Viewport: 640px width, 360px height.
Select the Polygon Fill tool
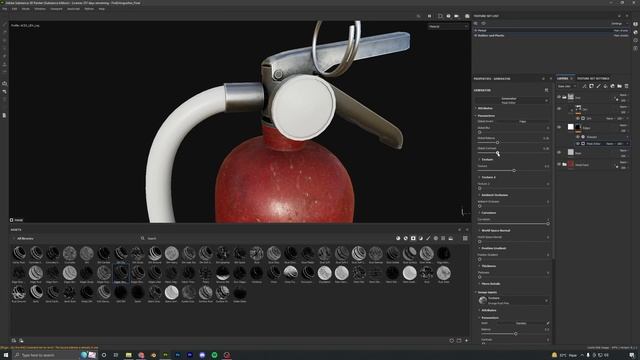point(4,48)
